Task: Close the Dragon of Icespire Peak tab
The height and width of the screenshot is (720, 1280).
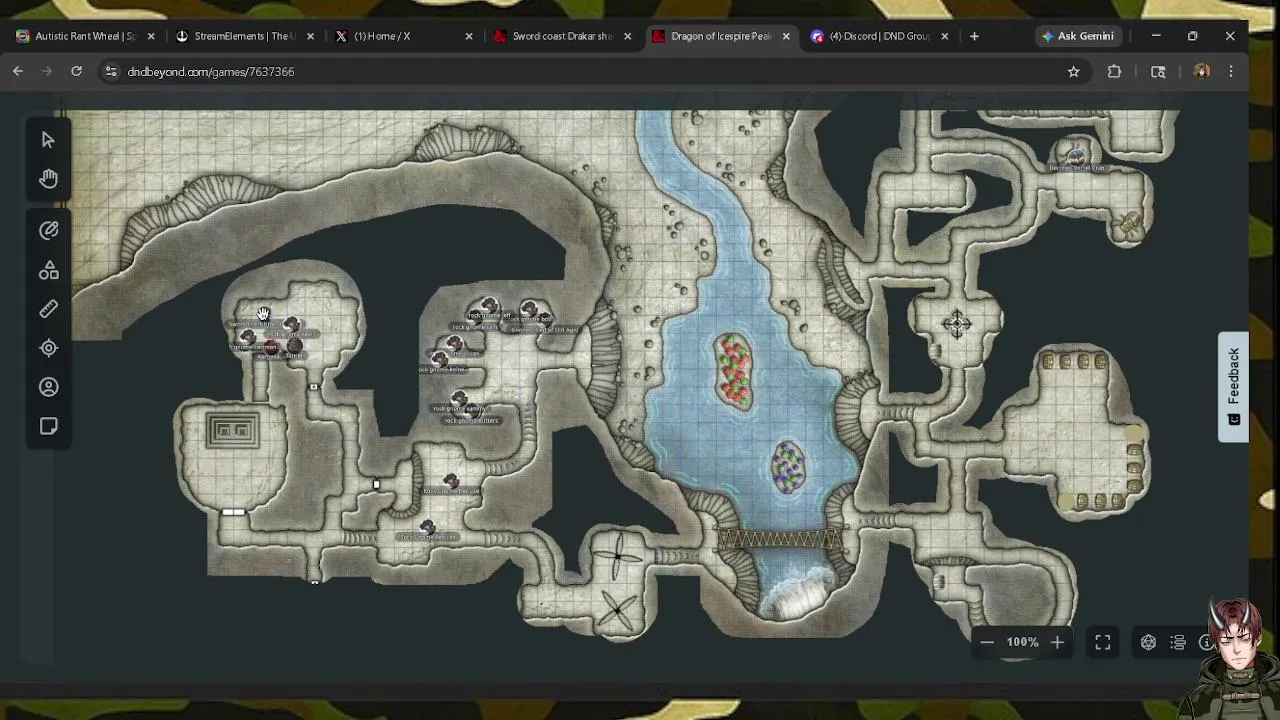Action: pos(786,36)
